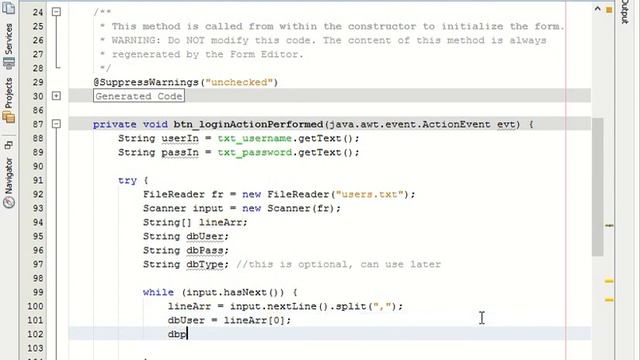This screenshot has height=360, width=640.
Task: Open the Projects side panel tab
Action: (9, 93)
